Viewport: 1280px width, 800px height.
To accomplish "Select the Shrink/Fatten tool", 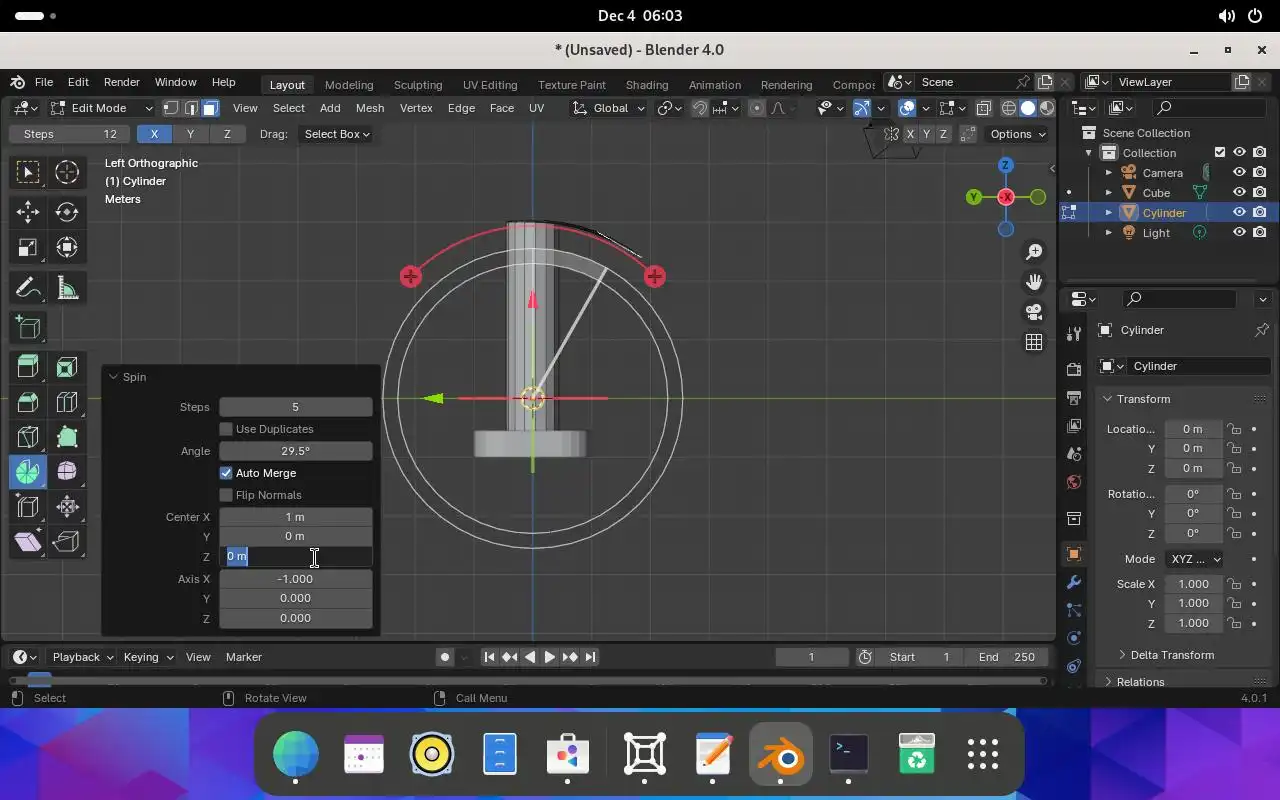I will pyautogui.click(x=67, y=507).
